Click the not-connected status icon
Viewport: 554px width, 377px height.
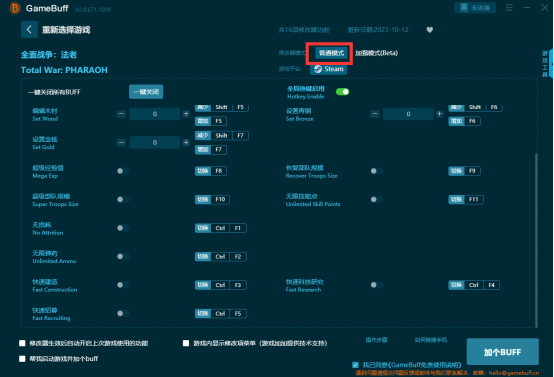coord(464,7)
